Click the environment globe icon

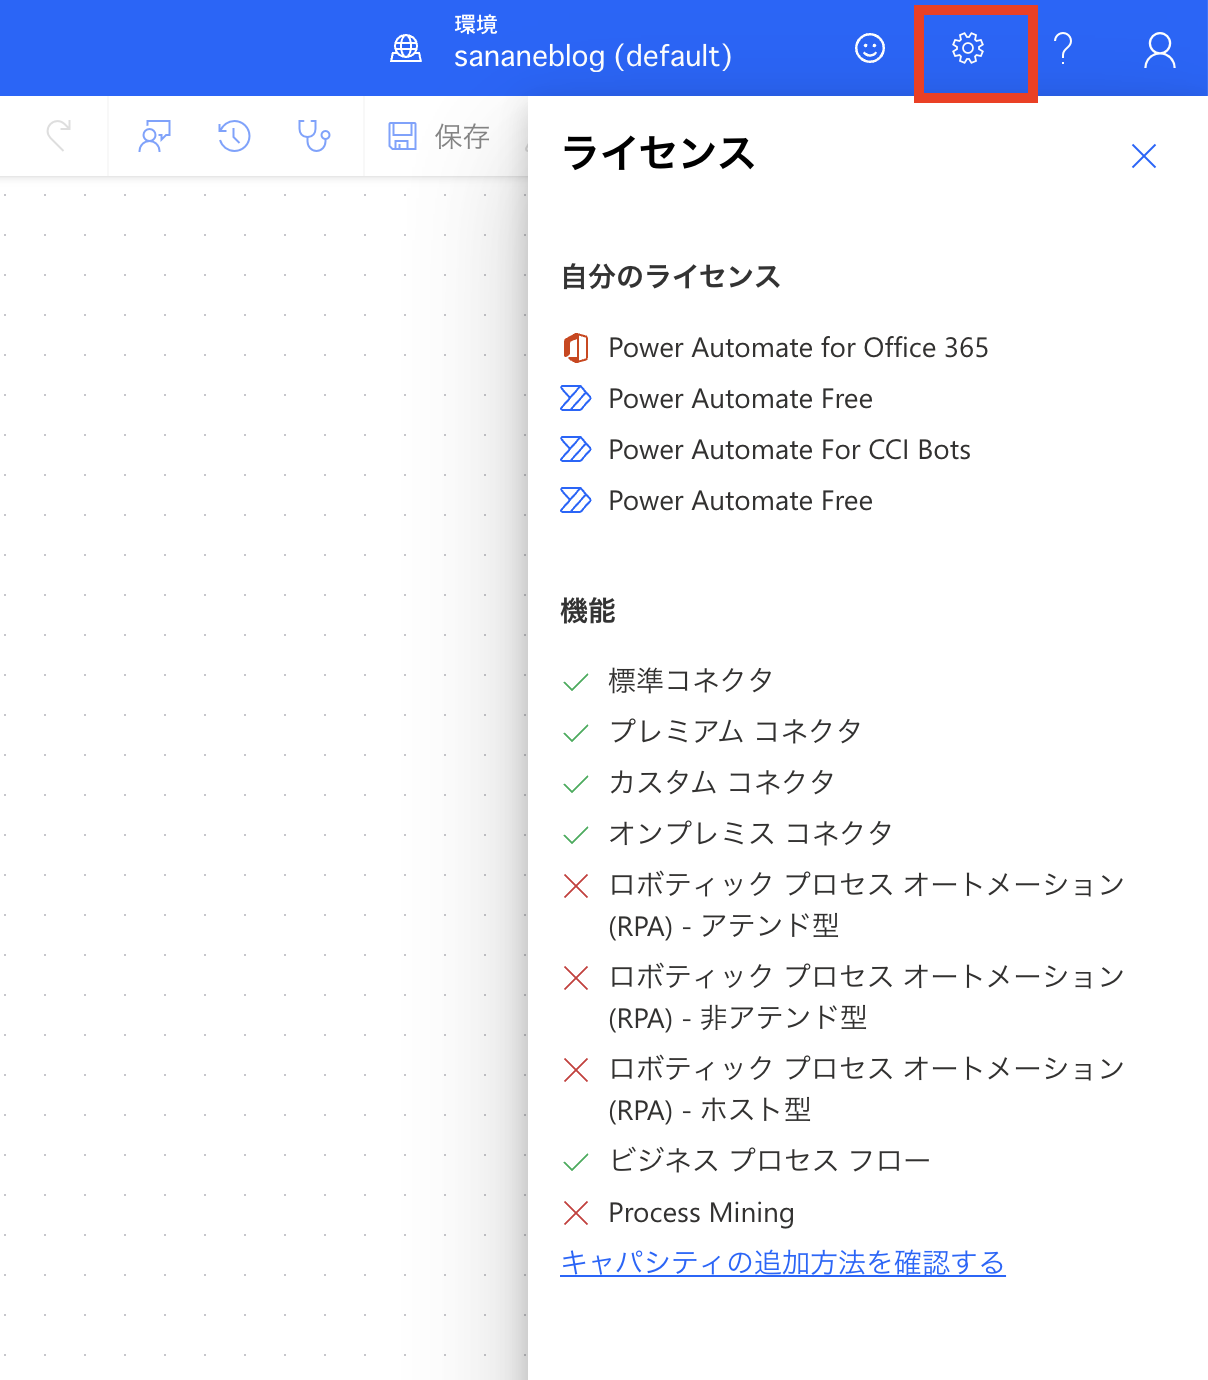[x=406, y=48]
